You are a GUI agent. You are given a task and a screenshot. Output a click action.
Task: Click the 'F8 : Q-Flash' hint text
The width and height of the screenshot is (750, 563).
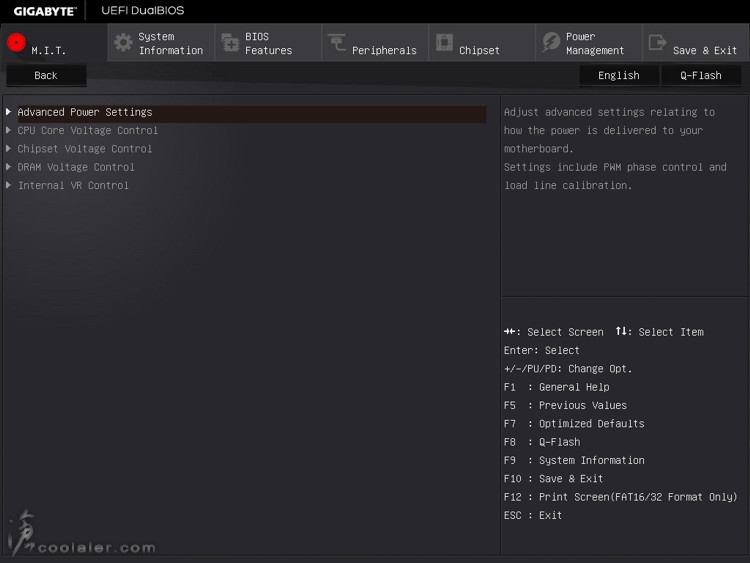click(x=542, y=442)
